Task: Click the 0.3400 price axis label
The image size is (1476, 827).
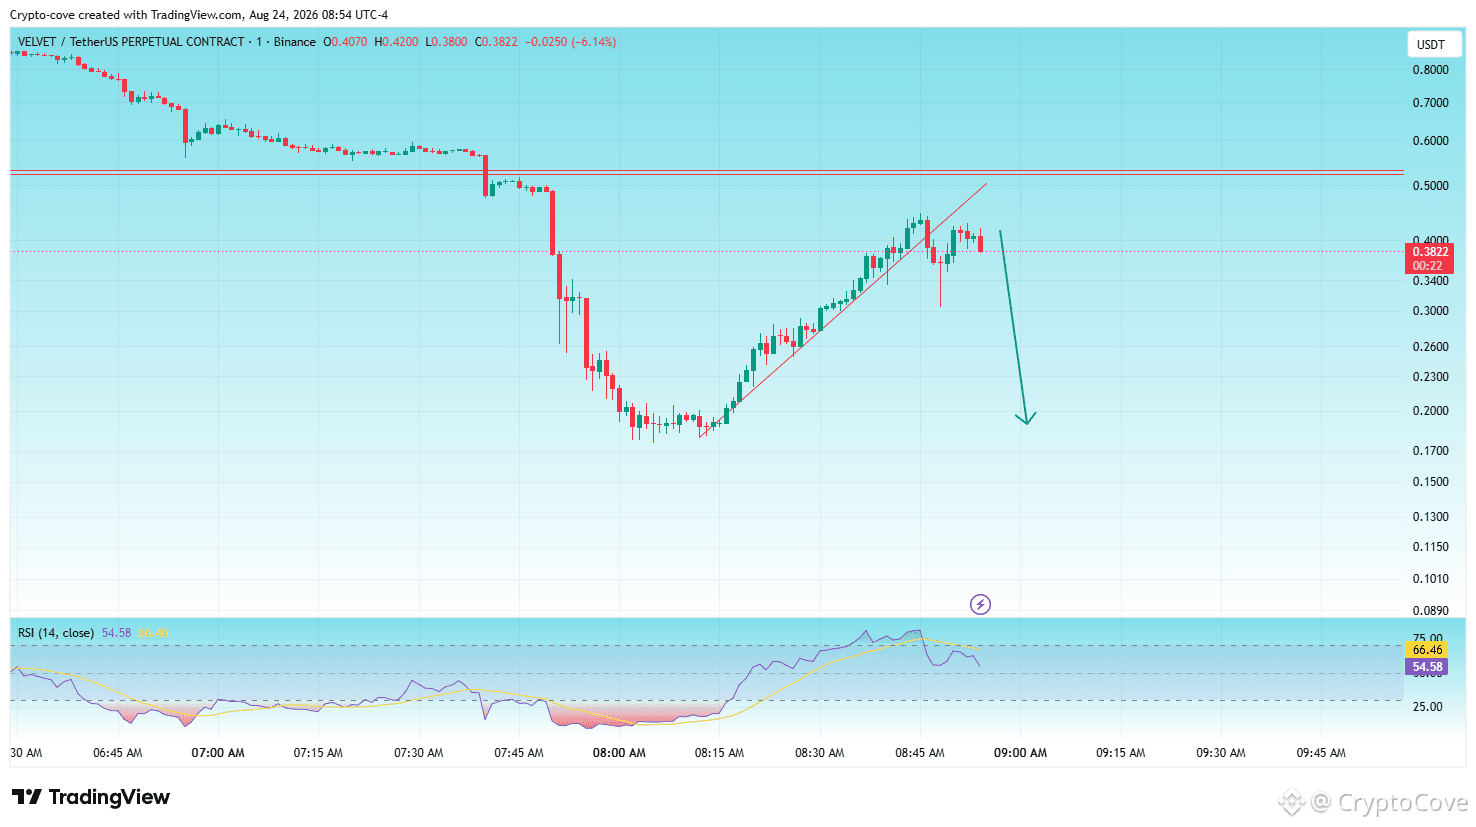Action: (x=1430, y=281)
